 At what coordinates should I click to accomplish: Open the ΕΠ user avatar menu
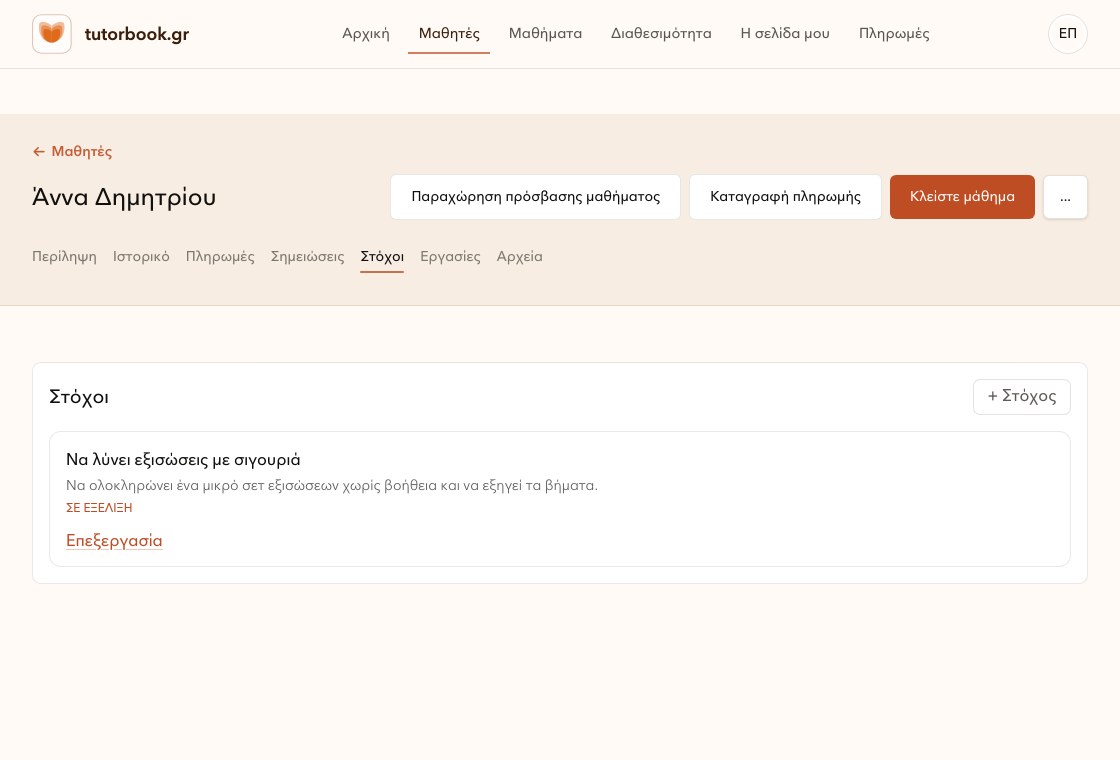pyautogui.click(x=1067, y=34)
